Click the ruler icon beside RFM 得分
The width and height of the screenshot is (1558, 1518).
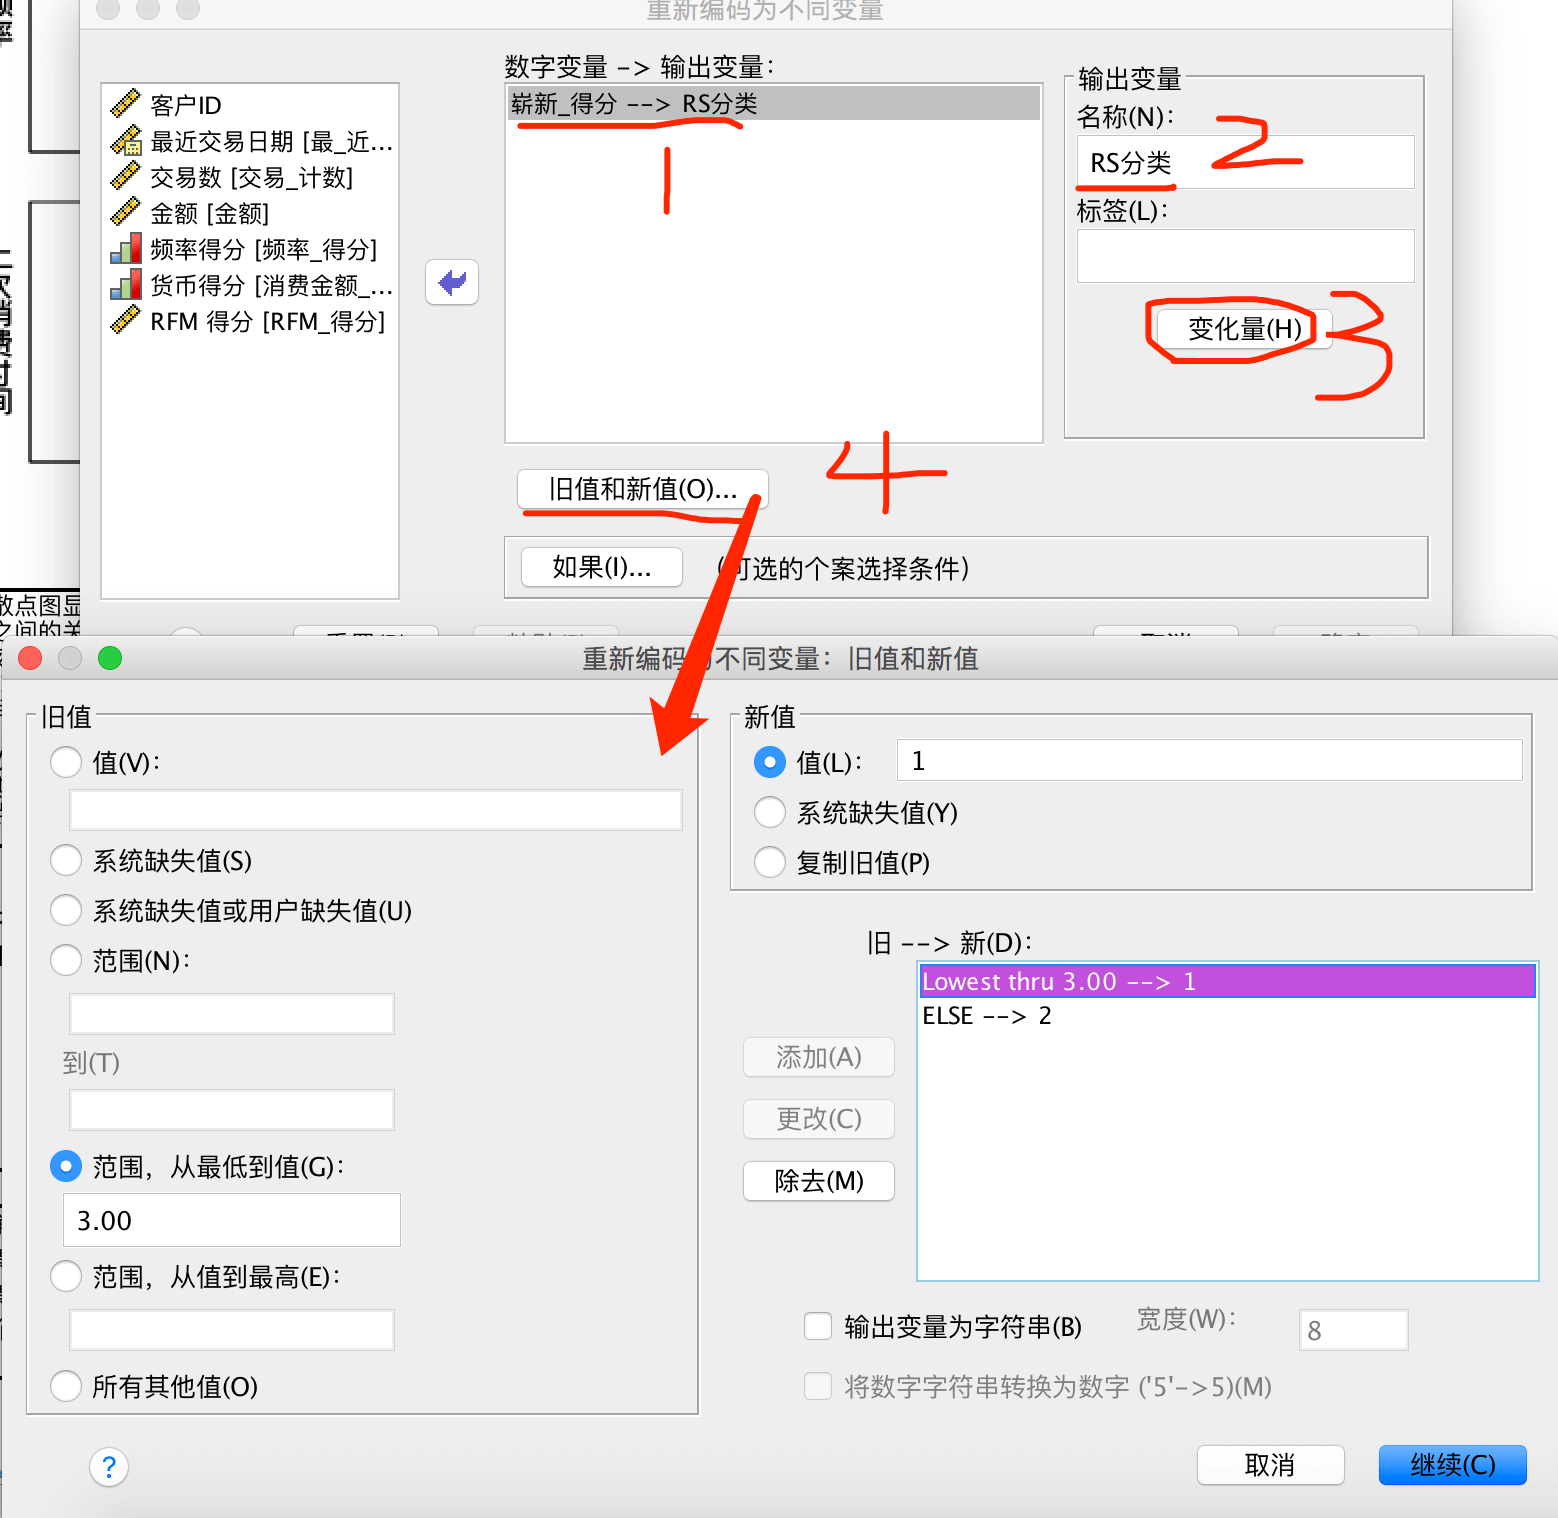125,320
